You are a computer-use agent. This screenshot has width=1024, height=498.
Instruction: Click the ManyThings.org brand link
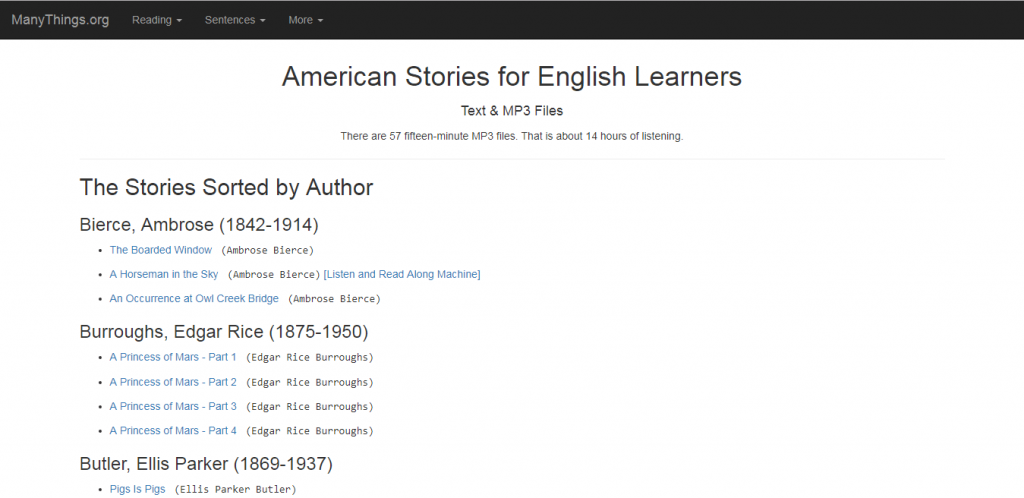click(60, 20)
